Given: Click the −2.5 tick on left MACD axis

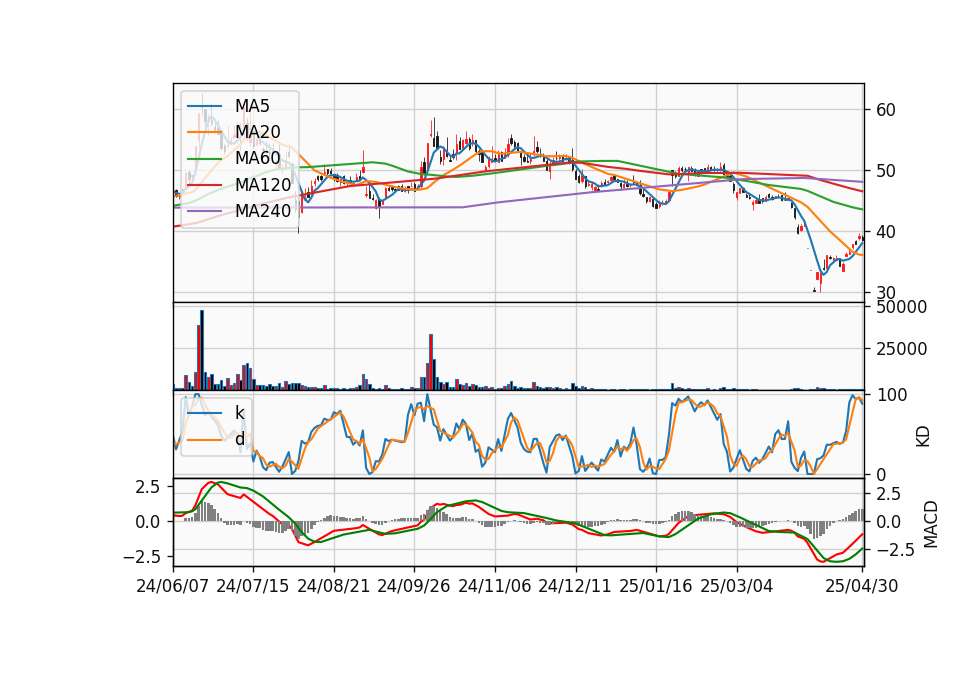Looking at the screenshot, I should click(141, 557).
